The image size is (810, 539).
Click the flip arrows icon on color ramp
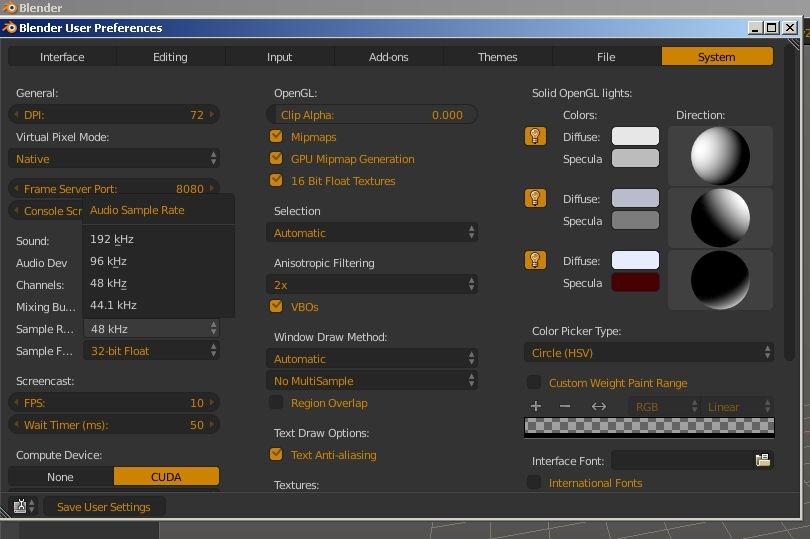[599, 407]
